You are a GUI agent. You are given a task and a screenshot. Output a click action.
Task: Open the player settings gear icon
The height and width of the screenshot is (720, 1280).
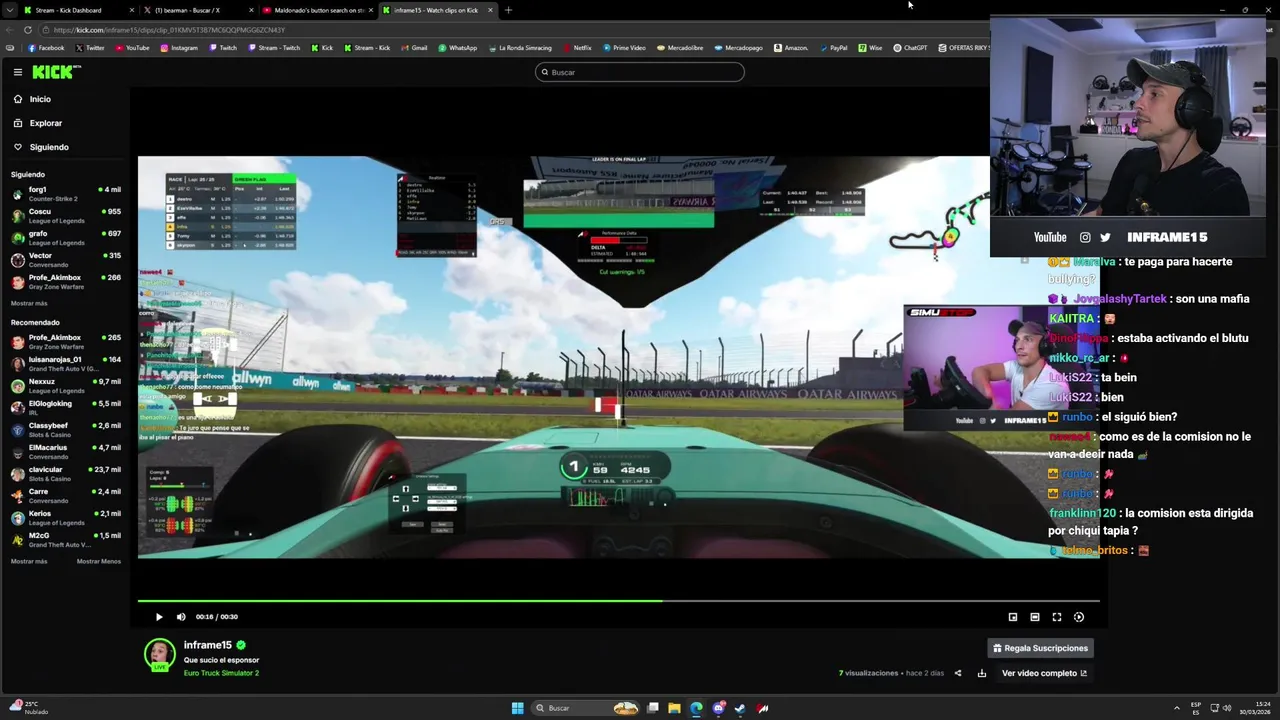point(1079,617)
